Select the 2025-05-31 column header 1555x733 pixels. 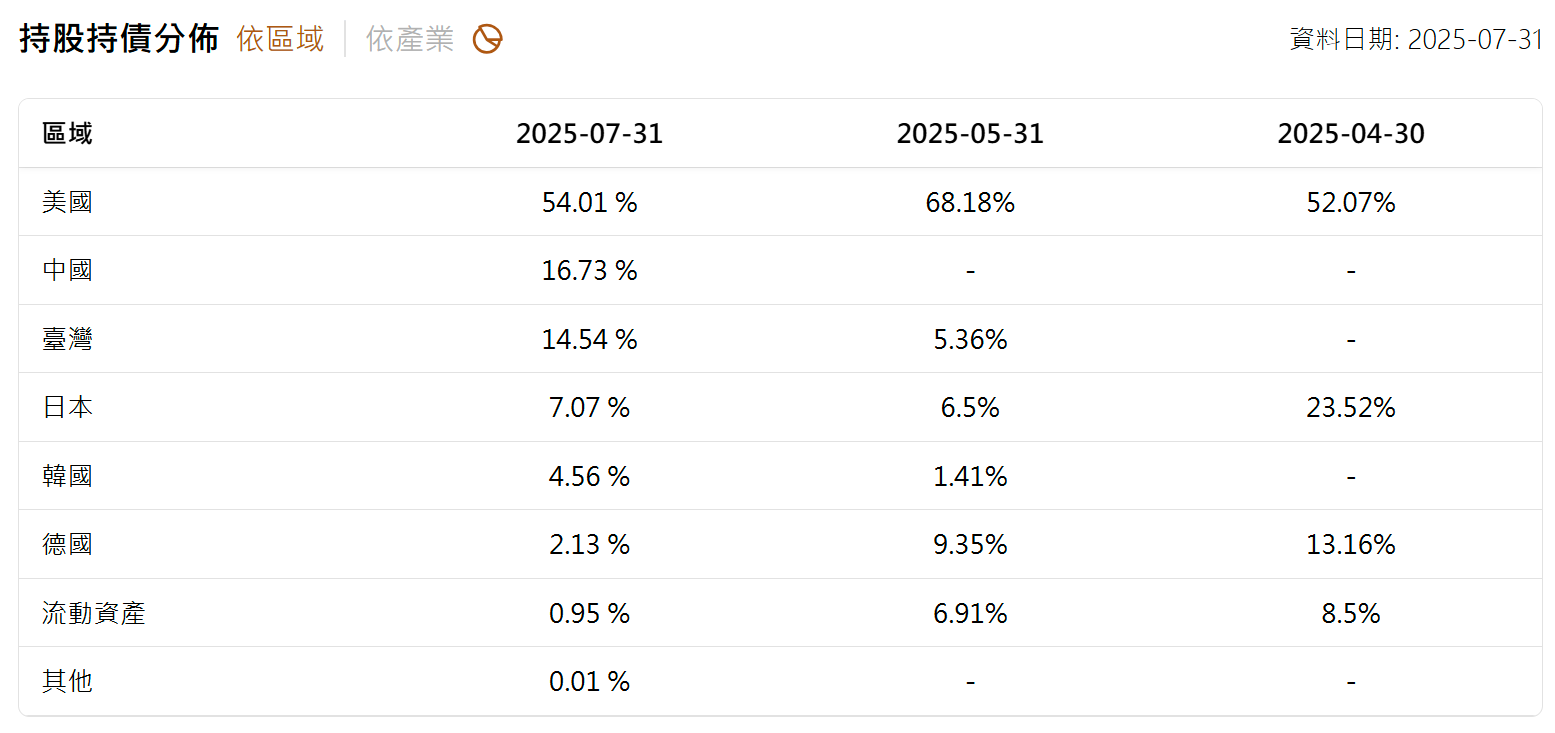pyautogui.click(x=970, y=134)
